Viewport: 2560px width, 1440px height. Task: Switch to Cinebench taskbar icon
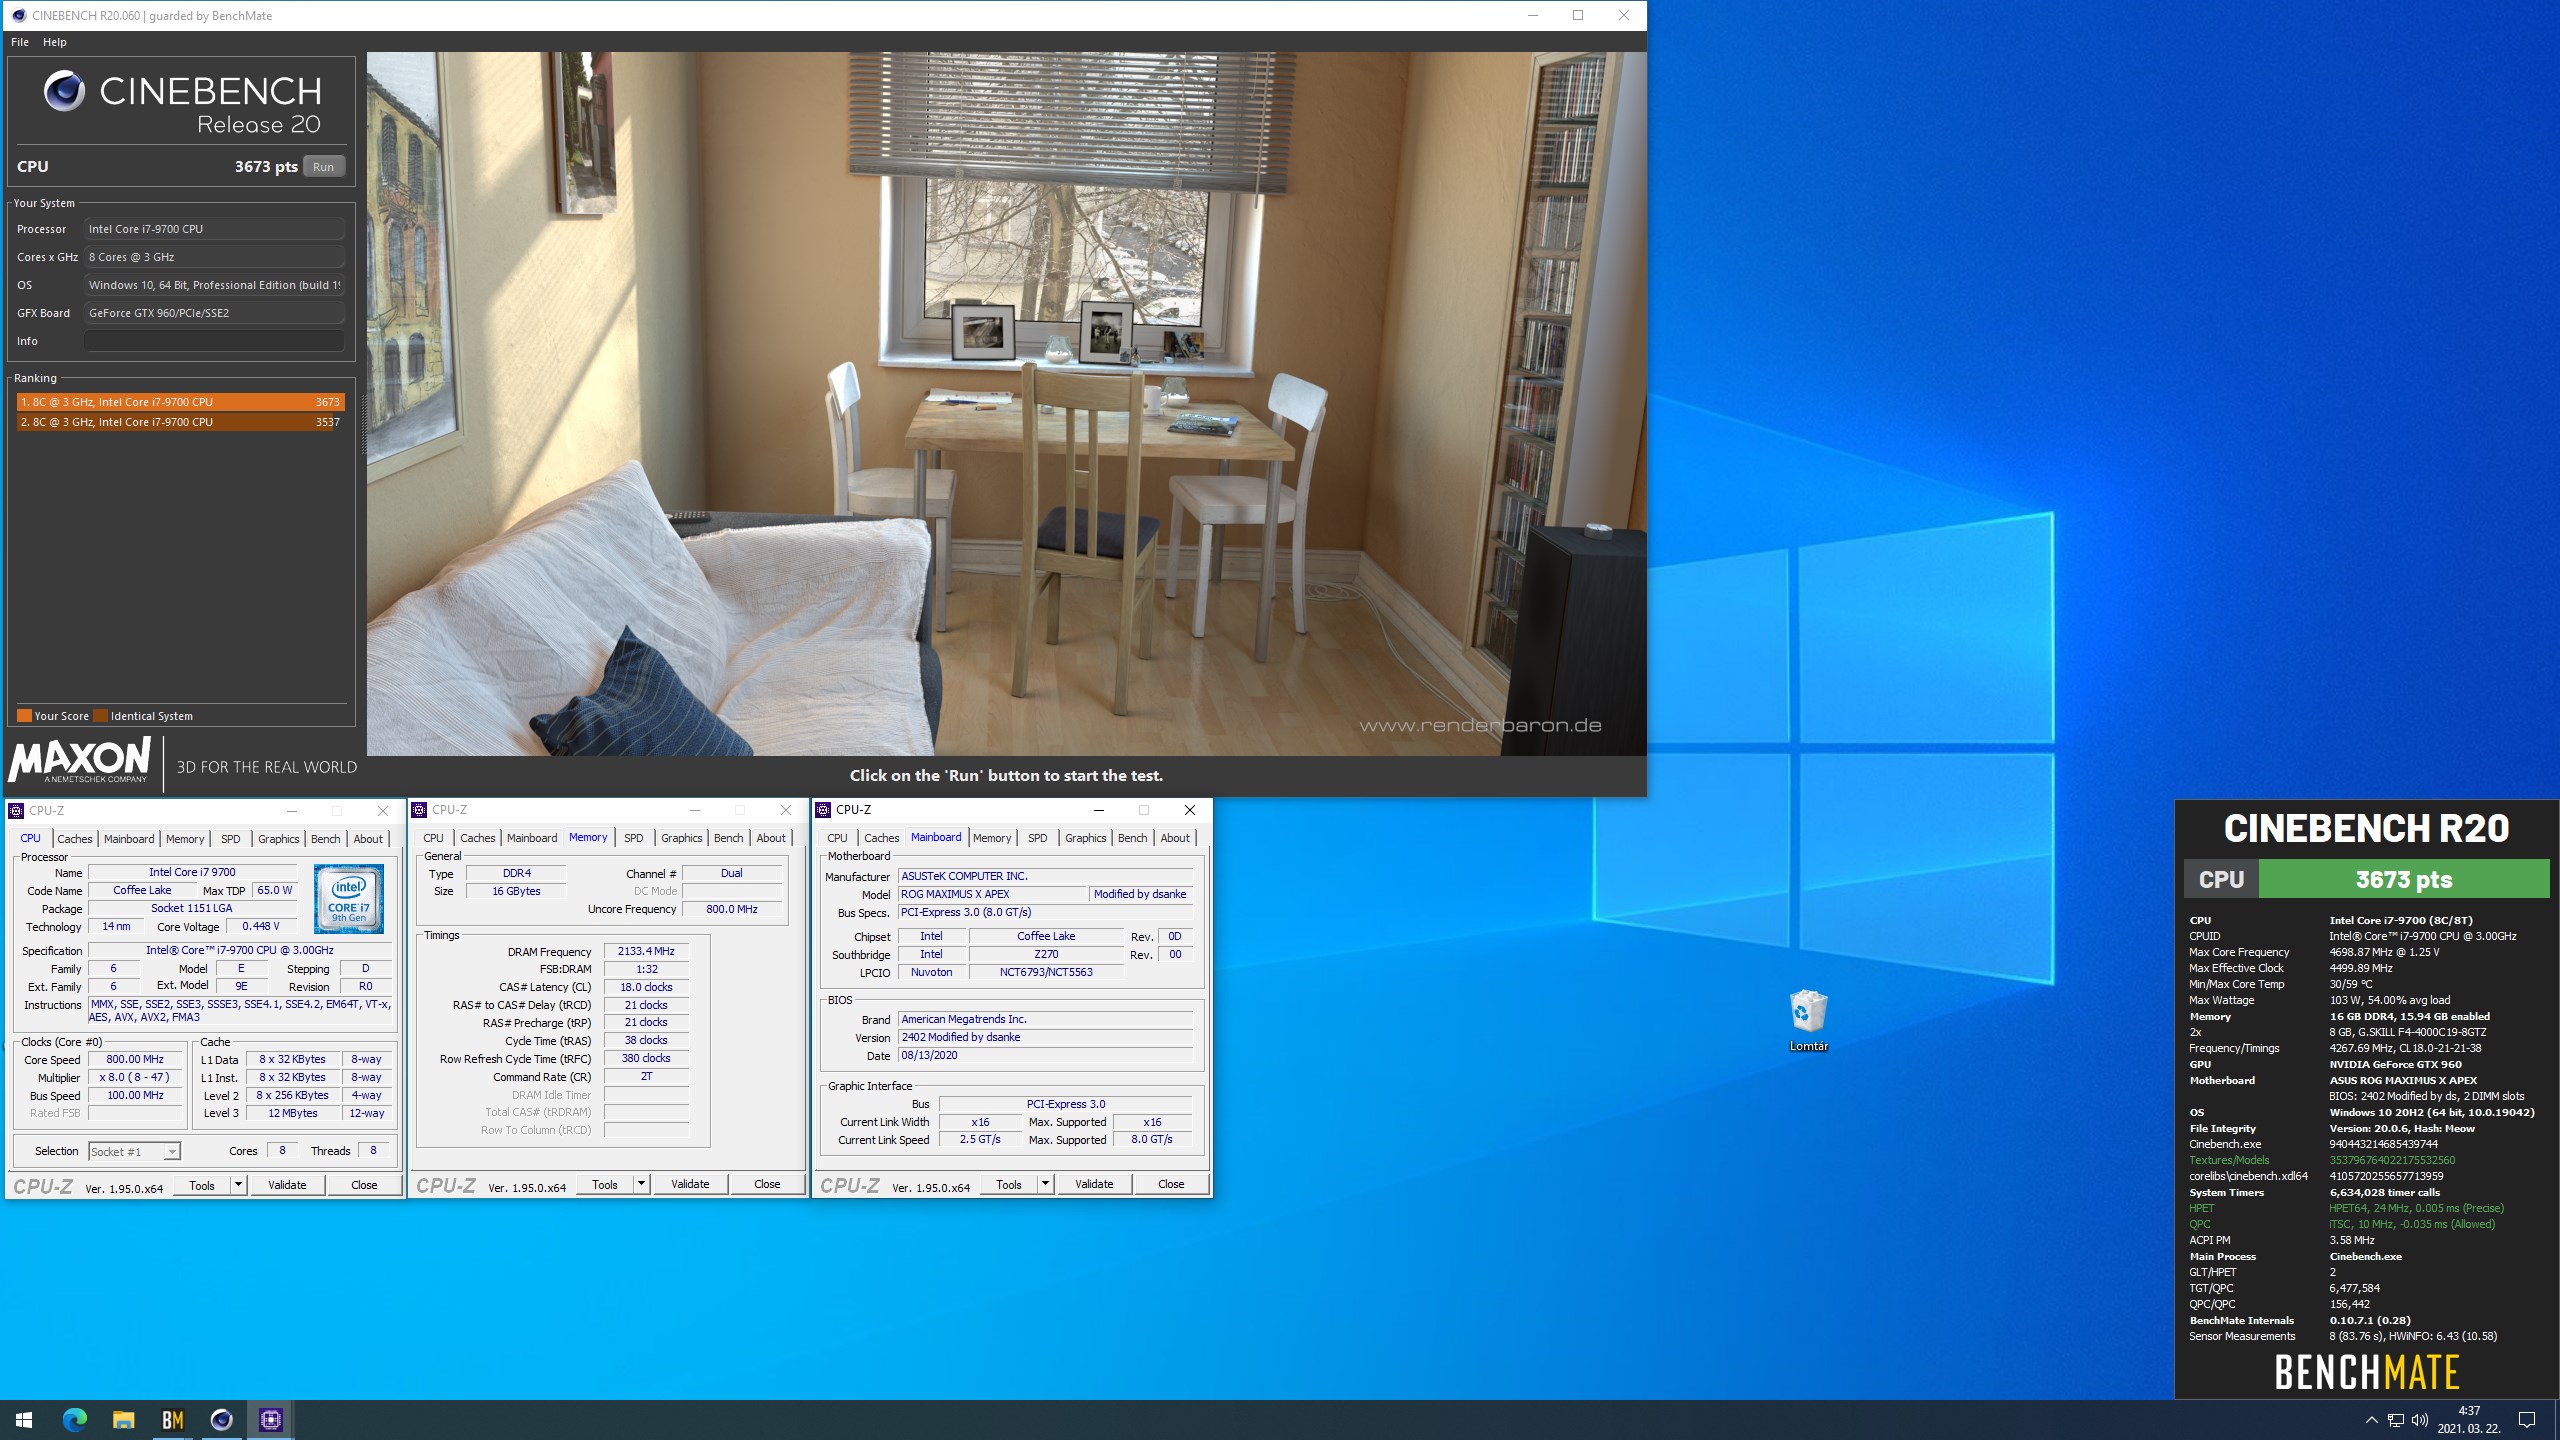[221, 1419]
